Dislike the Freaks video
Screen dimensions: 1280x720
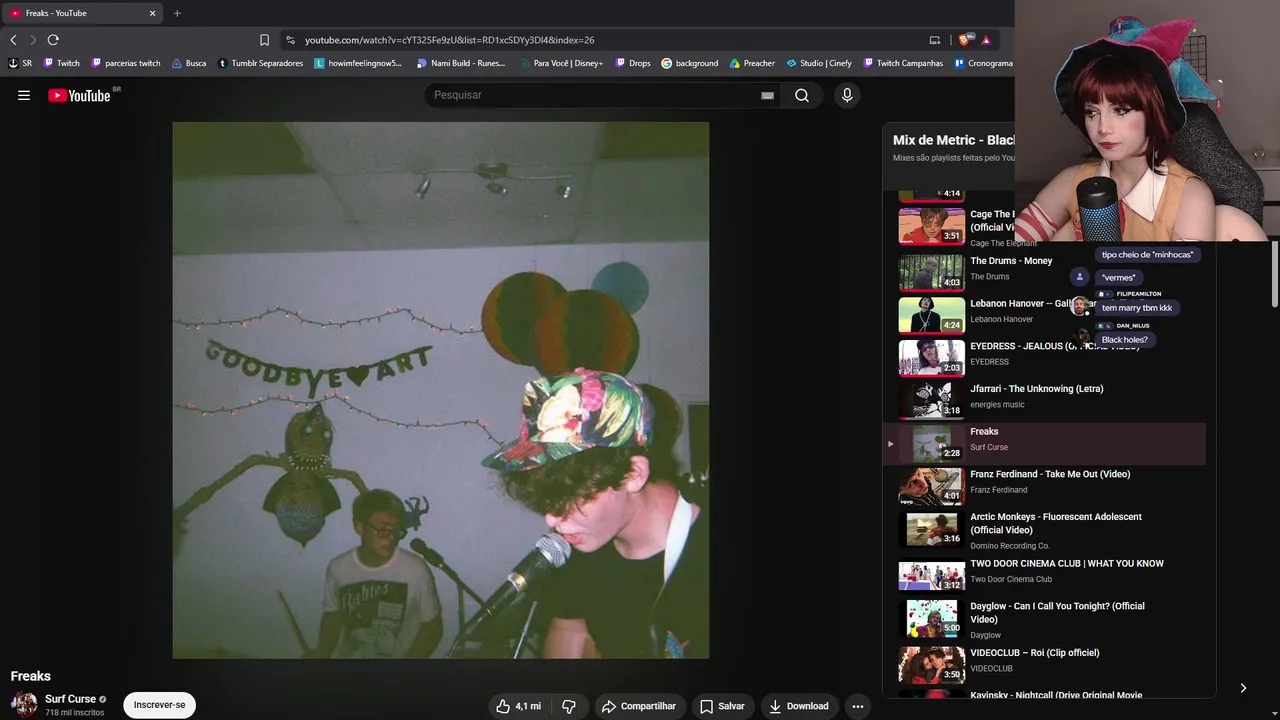pyautogui.click(x=569, y=706)
